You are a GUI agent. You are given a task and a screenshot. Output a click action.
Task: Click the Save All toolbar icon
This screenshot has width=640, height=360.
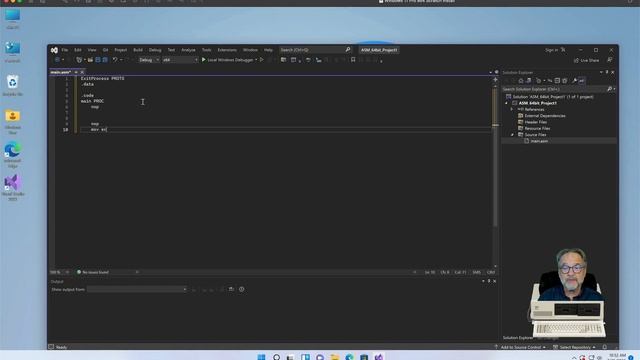(105, 60)
